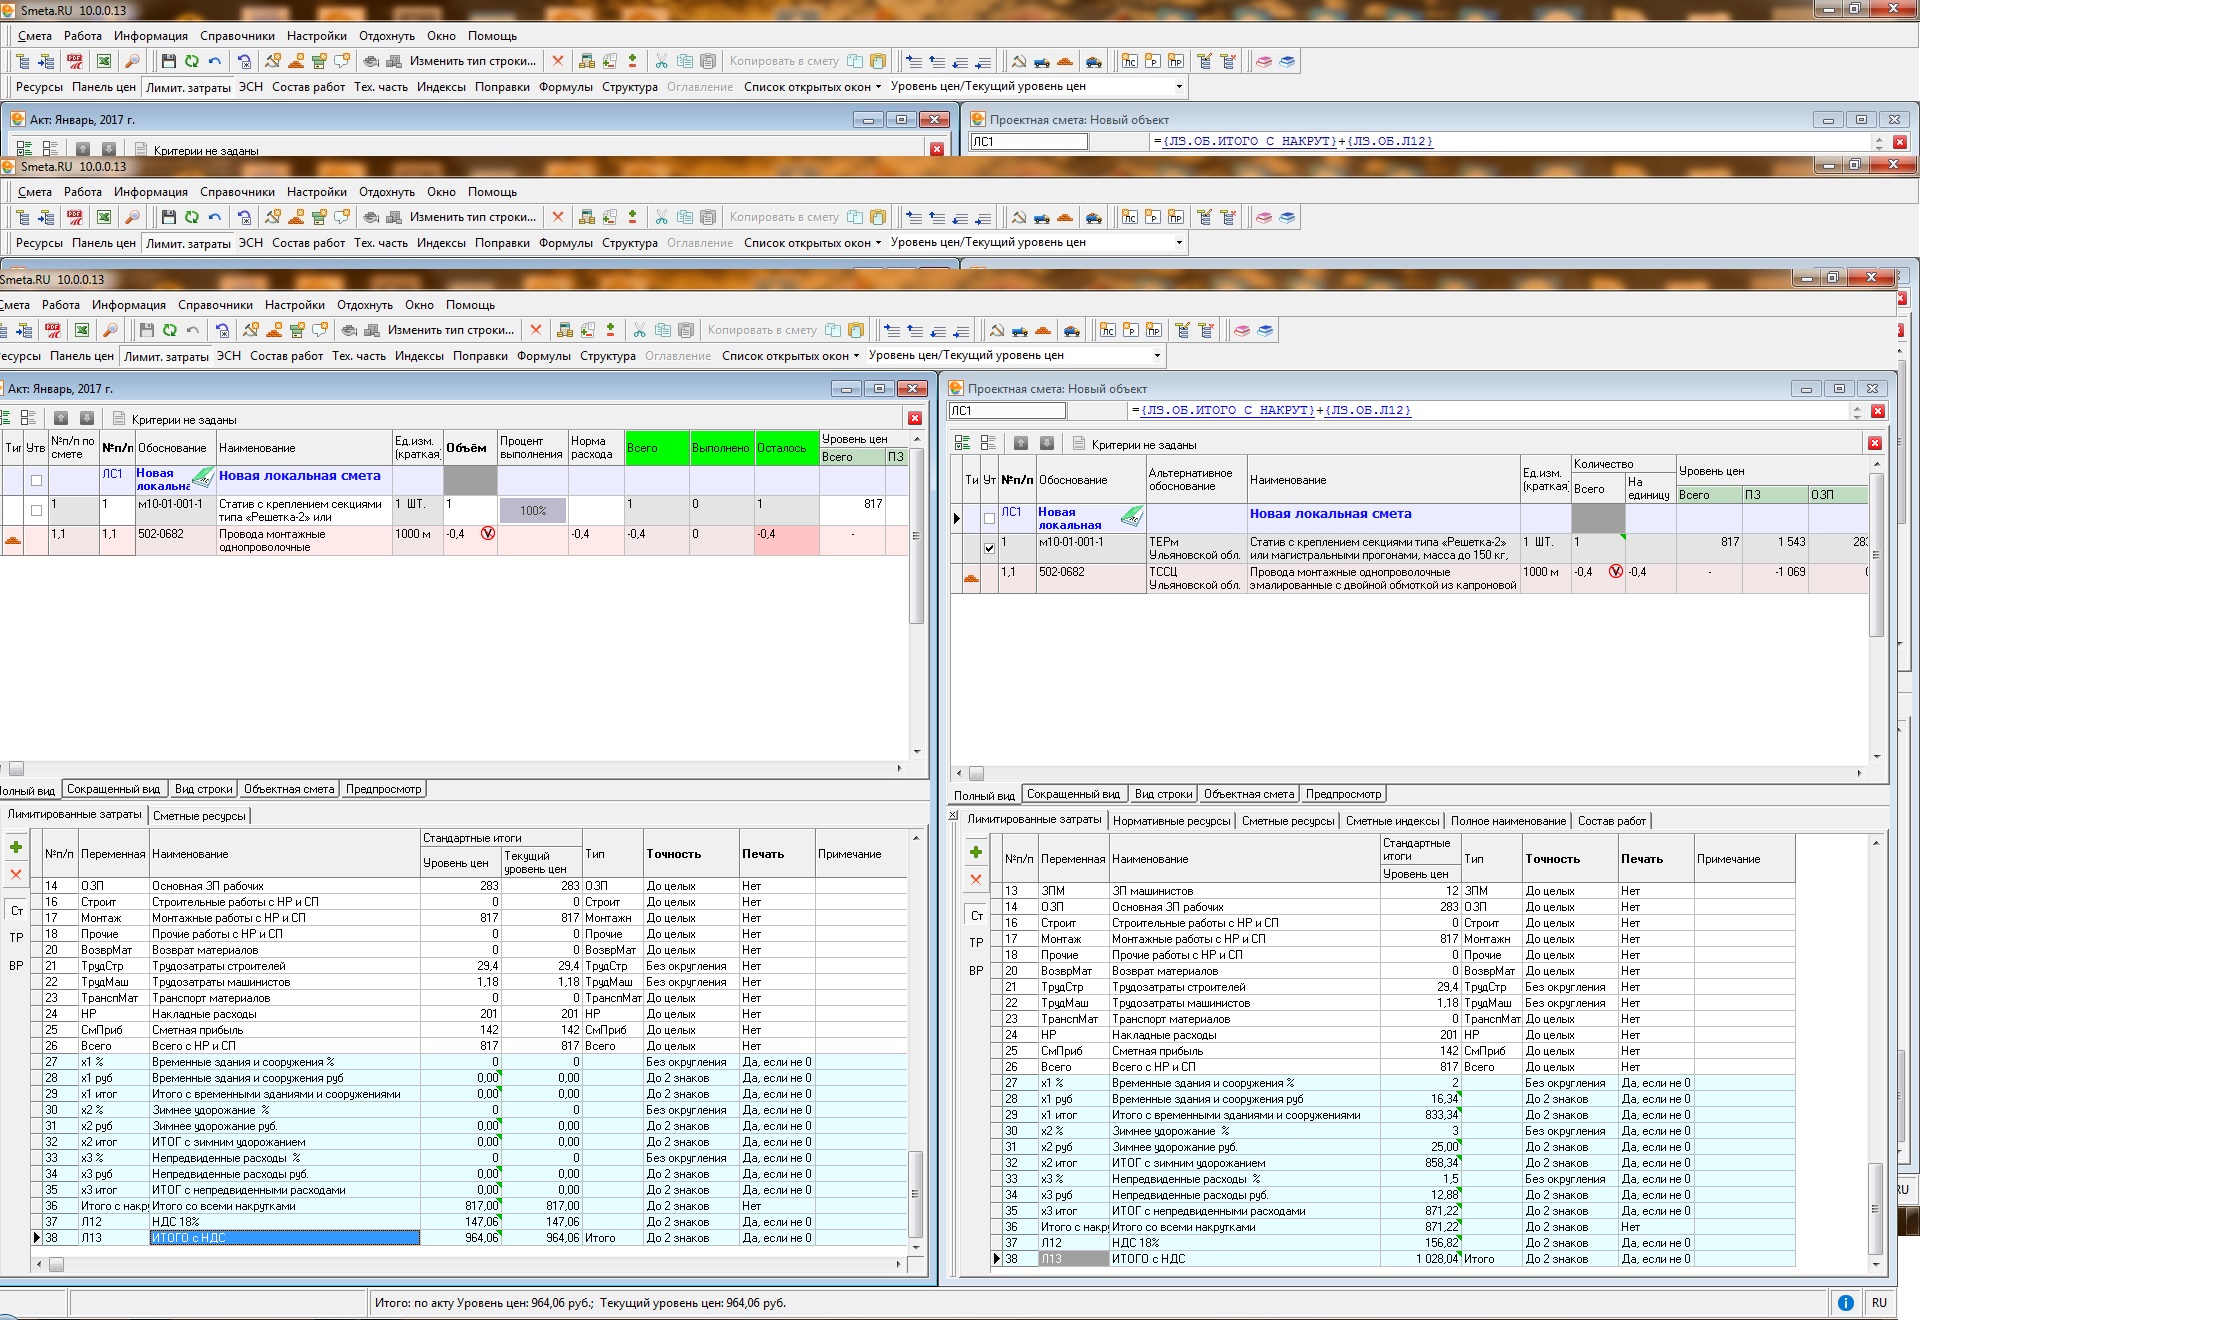The width and height of the screenshot is (2232, 1320).
Task: Click the PDF export icon in the front toolbar
Action: [x=53, y=330]
